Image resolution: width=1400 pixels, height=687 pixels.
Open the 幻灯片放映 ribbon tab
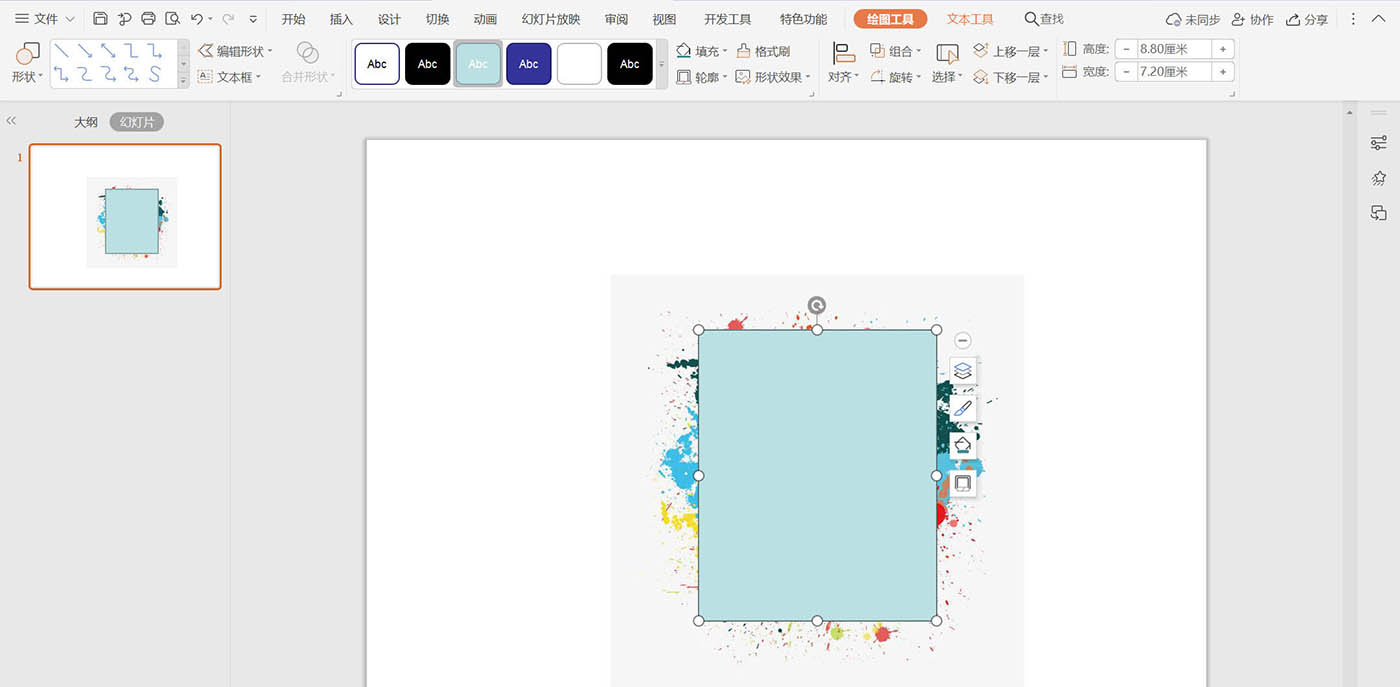coord(551,19)
